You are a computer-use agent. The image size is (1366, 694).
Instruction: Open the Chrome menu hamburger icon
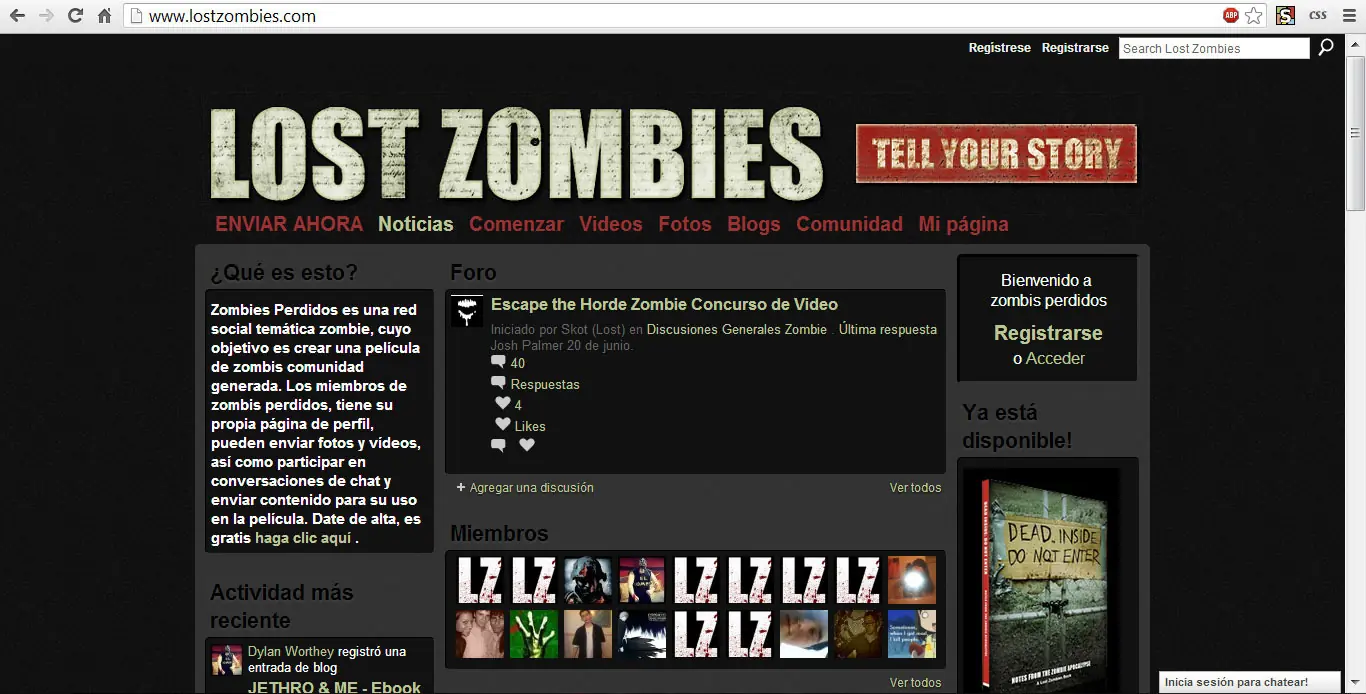(x=1349, y=16)
